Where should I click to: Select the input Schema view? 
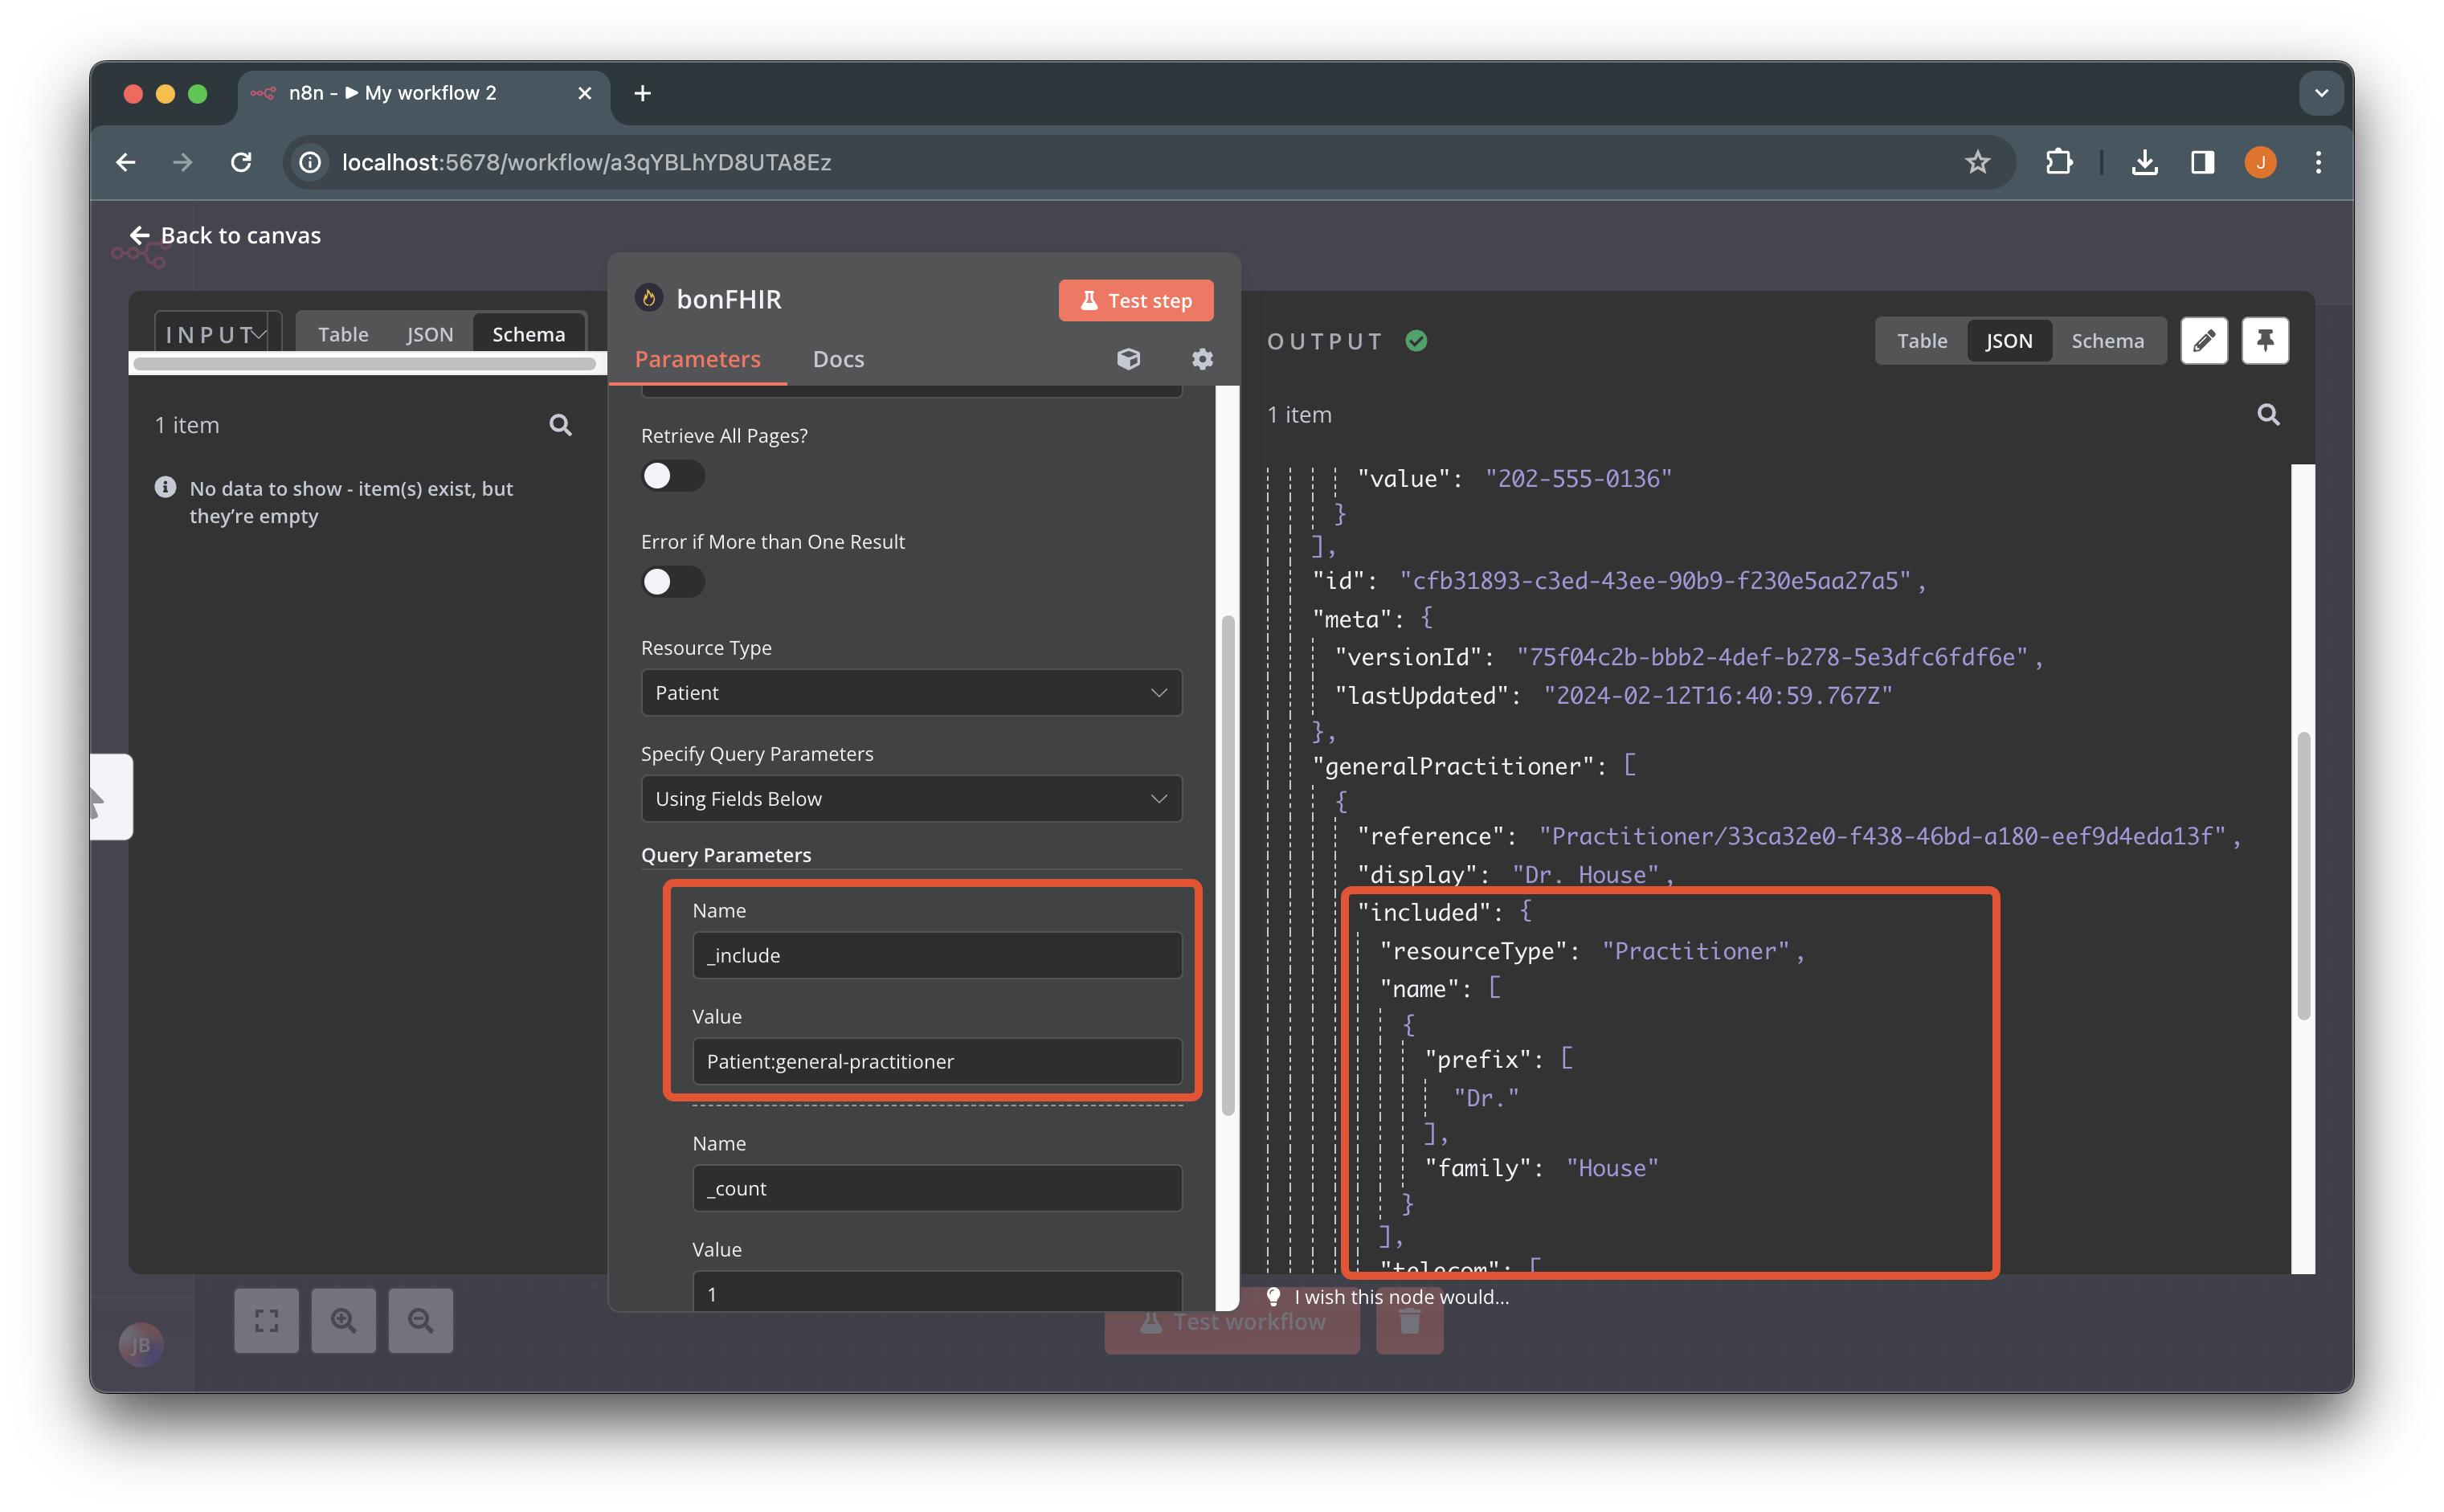pos(528,334)
